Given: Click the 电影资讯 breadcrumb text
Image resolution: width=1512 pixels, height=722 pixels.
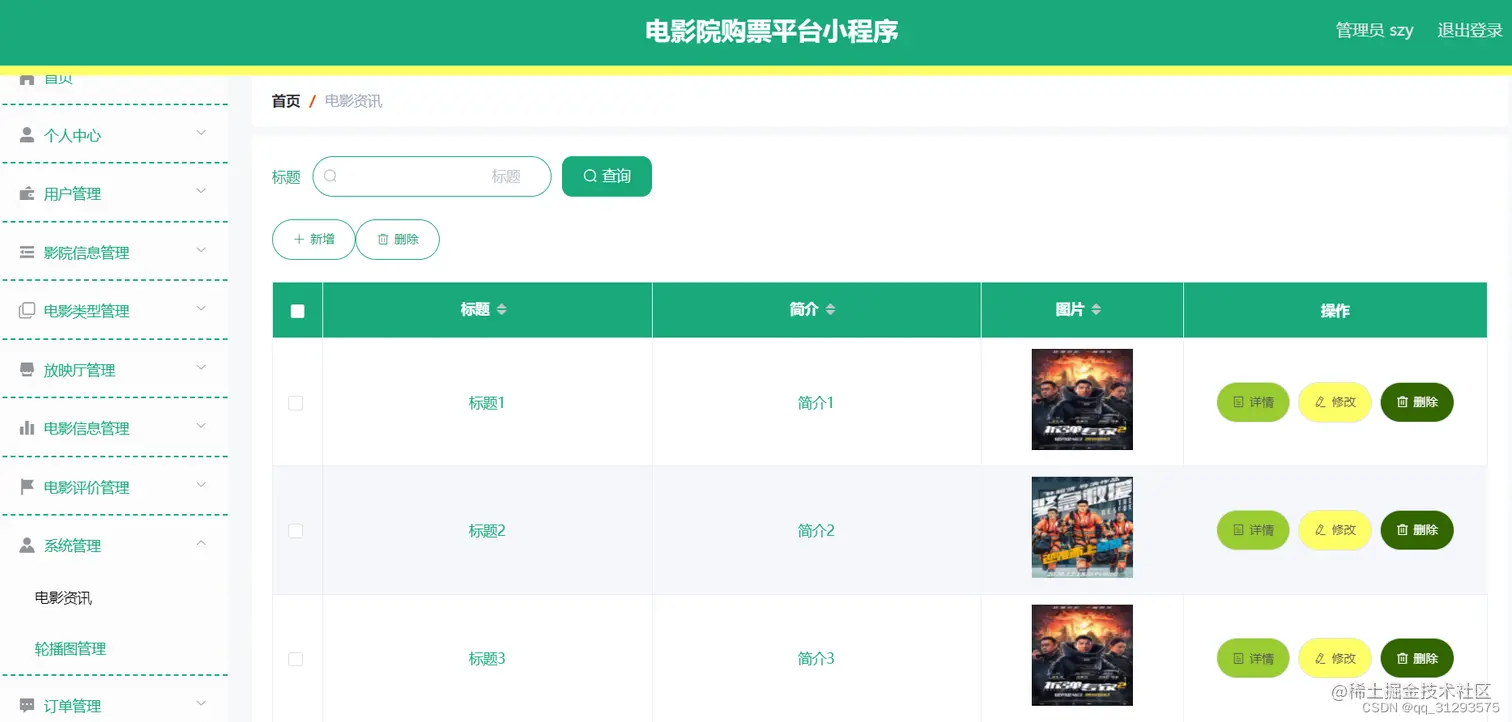Looking at the screenshot, I should point(353,101).
